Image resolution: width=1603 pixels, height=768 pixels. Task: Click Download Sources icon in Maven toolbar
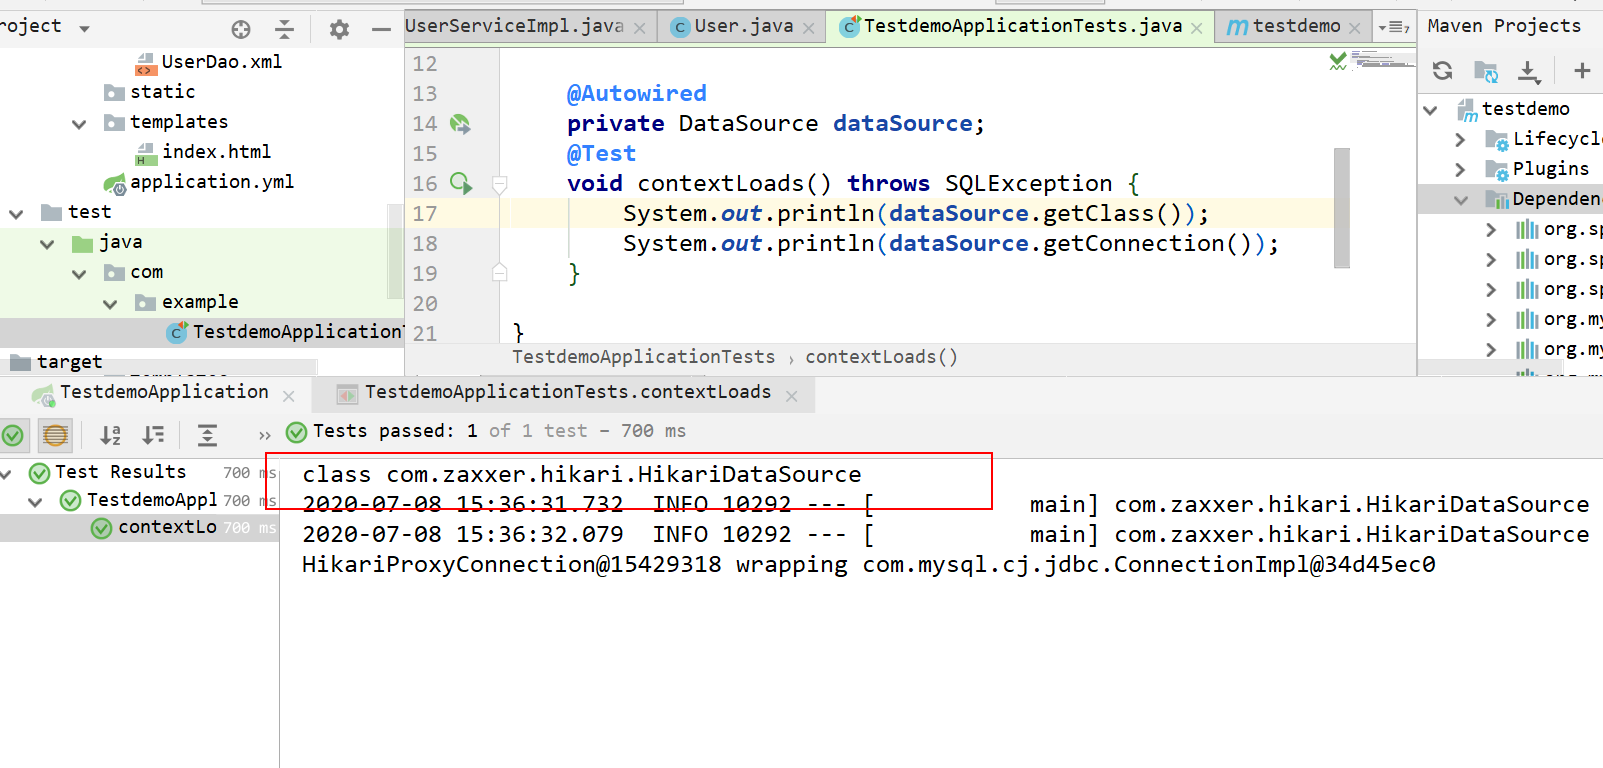point(1529,71)
